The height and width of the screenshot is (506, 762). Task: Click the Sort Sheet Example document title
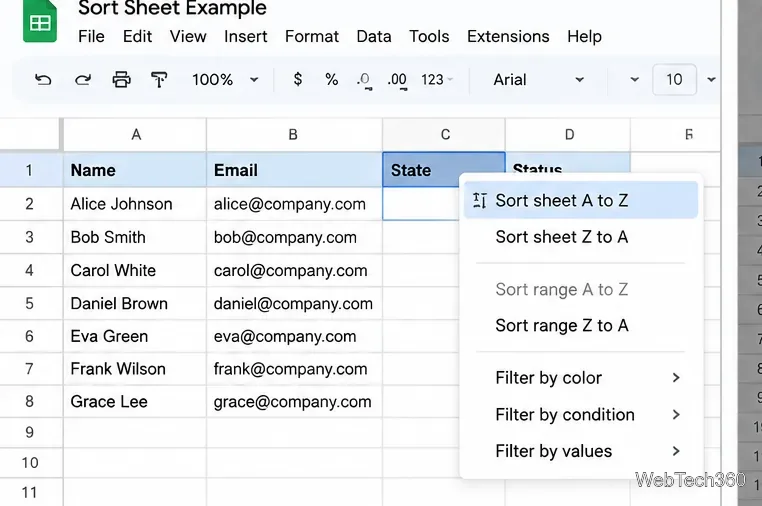click(172, 8)
